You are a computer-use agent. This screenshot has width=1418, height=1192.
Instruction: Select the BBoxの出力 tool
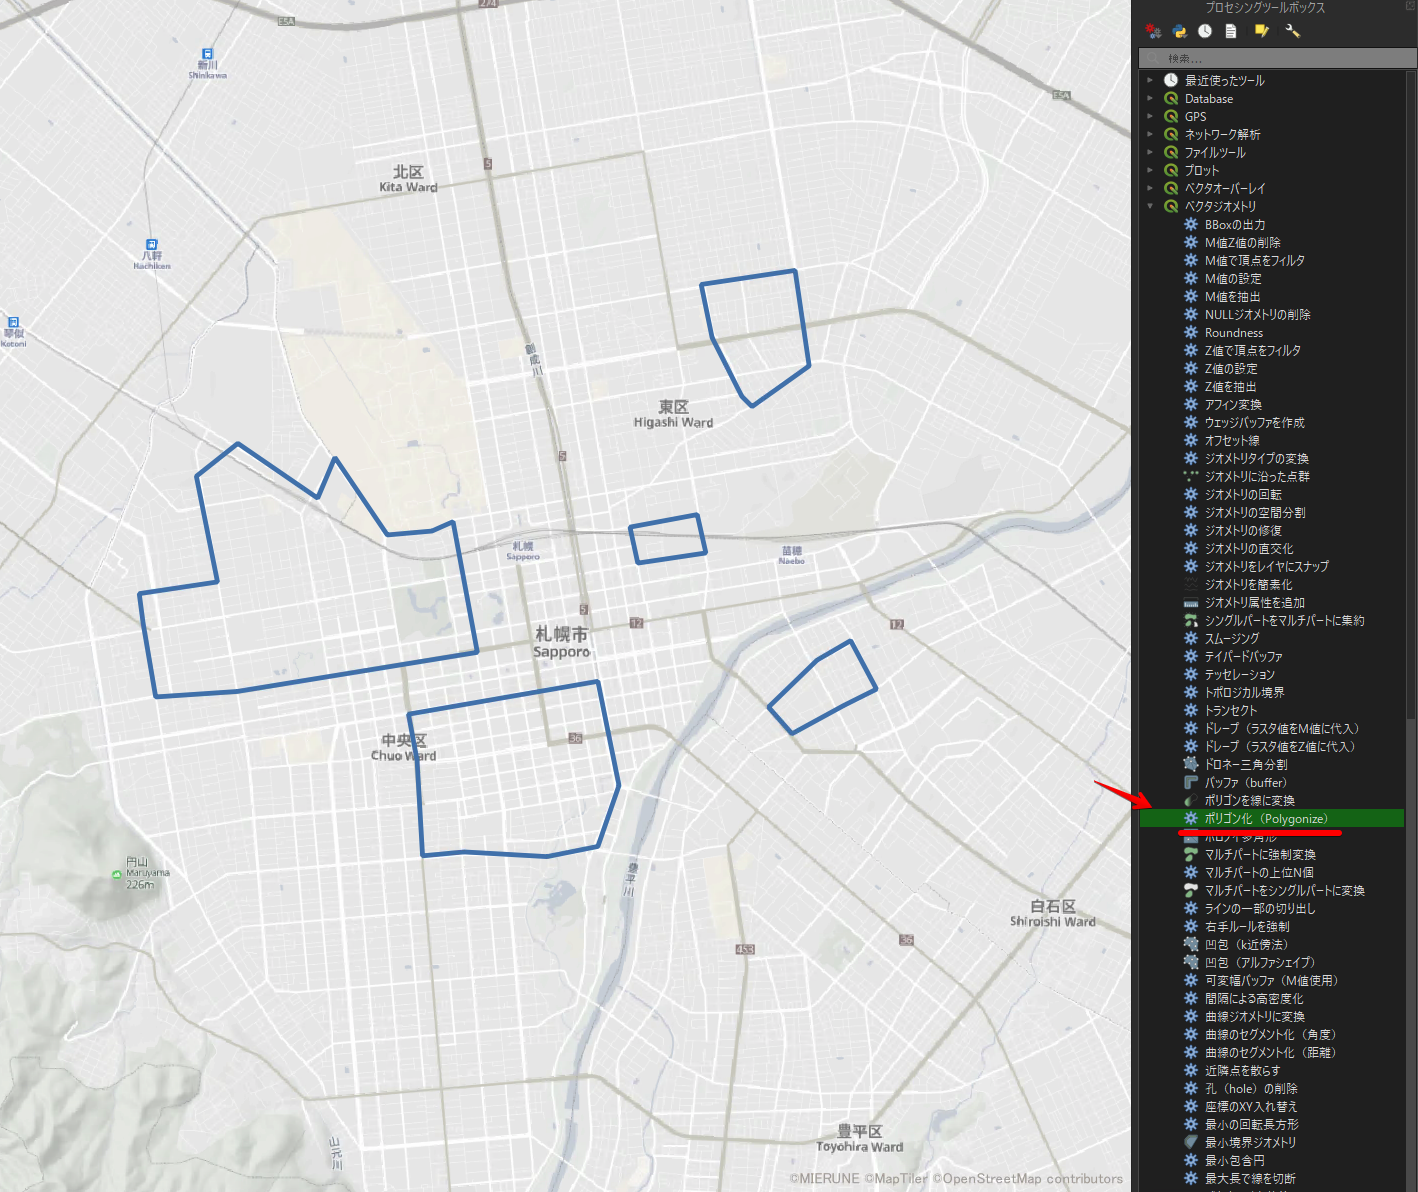click(1235, 225)
